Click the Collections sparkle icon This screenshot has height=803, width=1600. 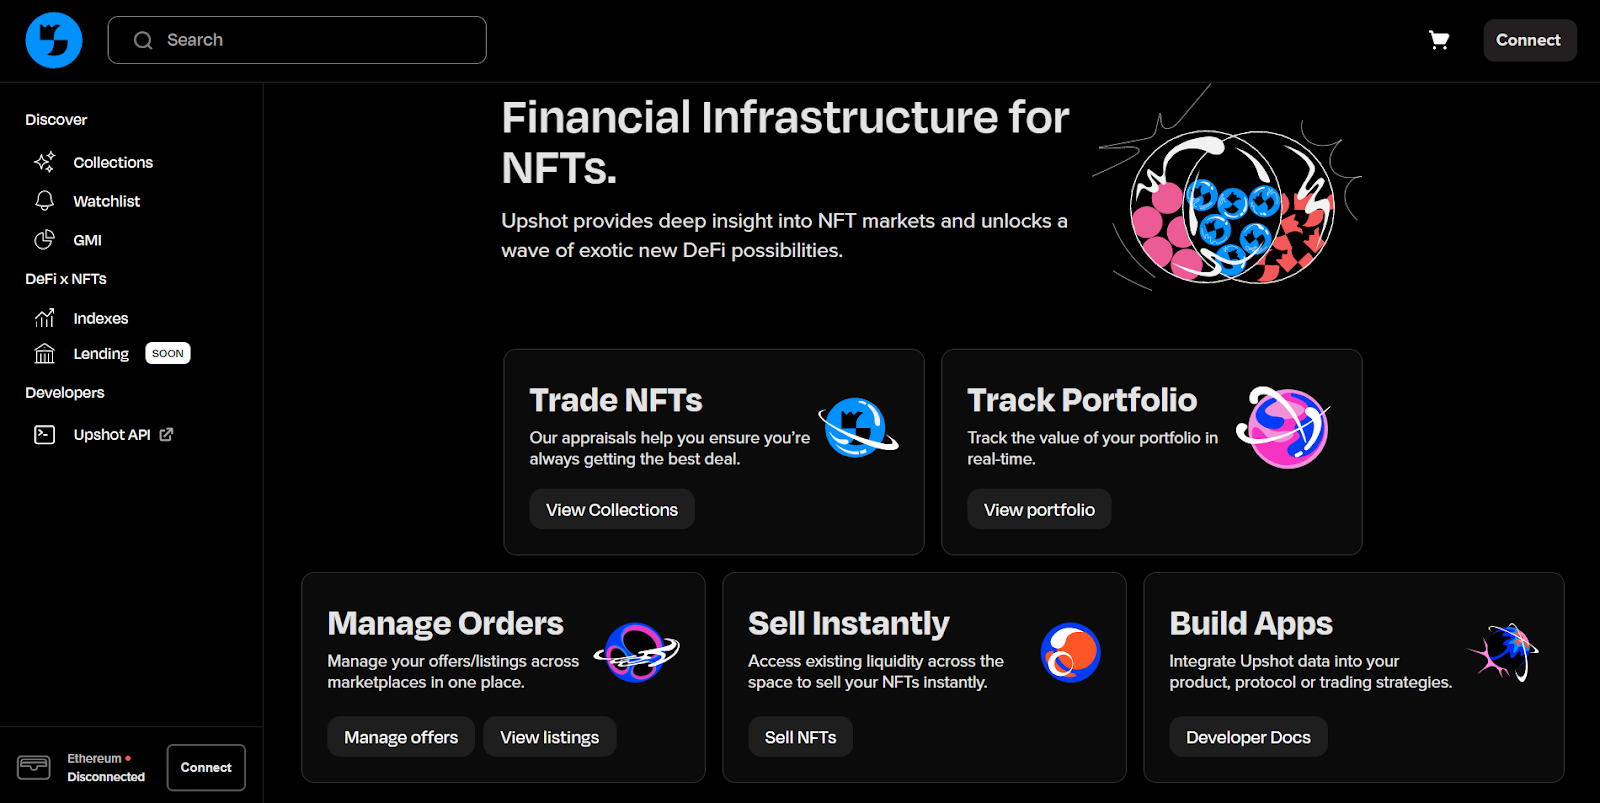click(x=45, y=162)
